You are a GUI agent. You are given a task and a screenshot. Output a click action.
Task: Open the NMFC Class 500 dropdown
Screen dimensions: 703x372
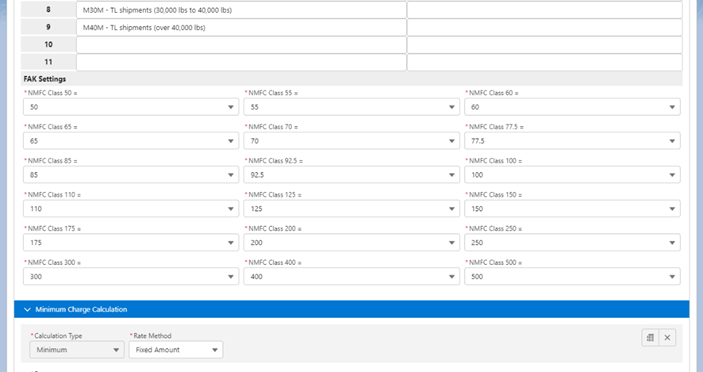tap(573, 277)
